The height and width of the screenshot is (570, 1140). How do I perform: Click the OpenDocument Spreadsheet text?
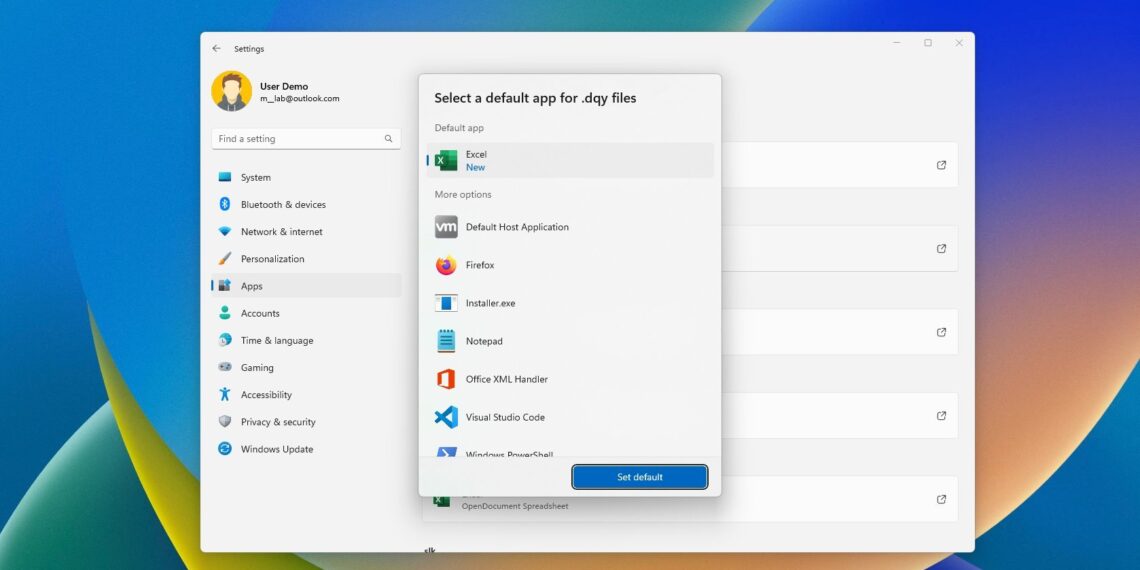[515, 506]
